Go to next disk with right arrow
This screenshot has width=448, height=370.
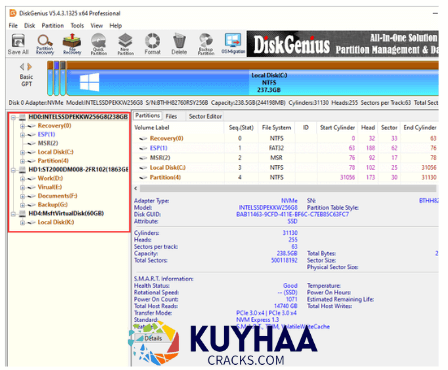pos(30,67)
